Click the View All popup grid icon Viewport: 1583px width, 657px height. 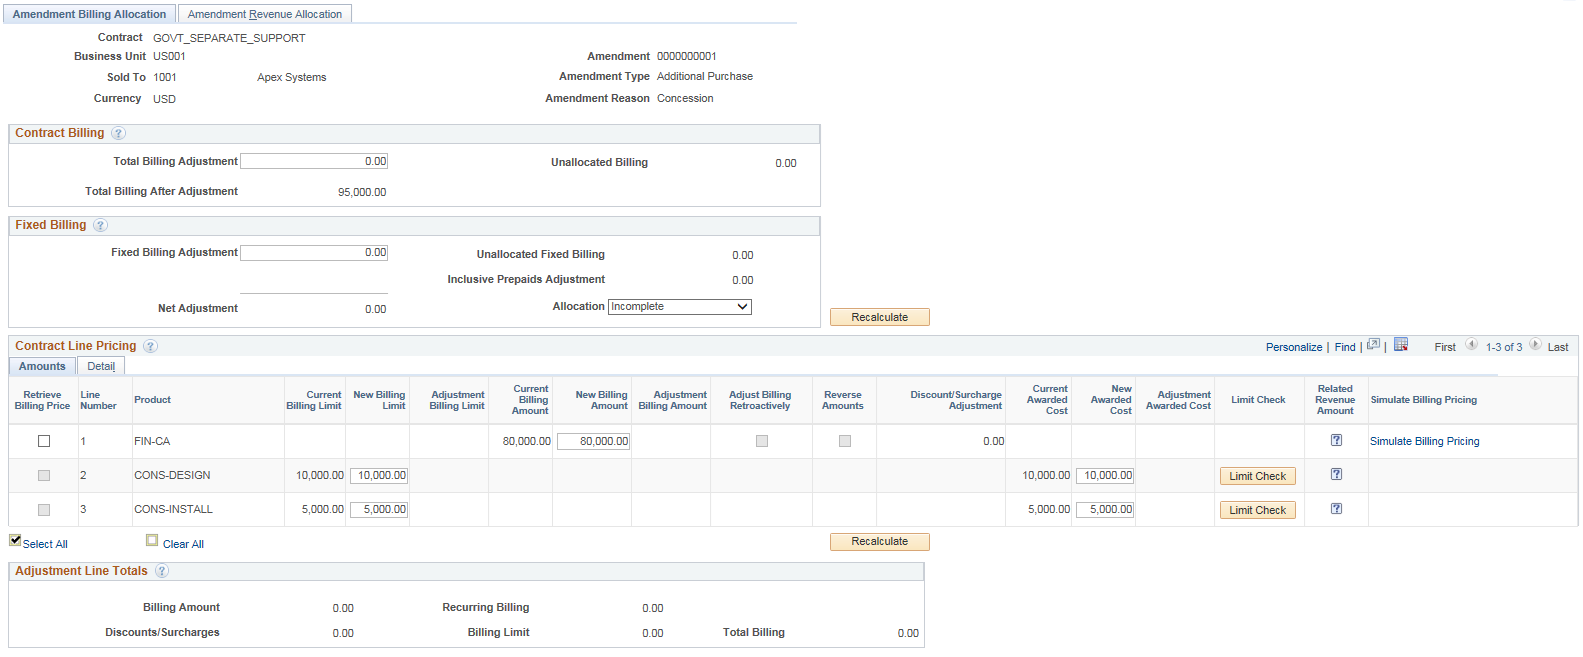coord(1374,344)
